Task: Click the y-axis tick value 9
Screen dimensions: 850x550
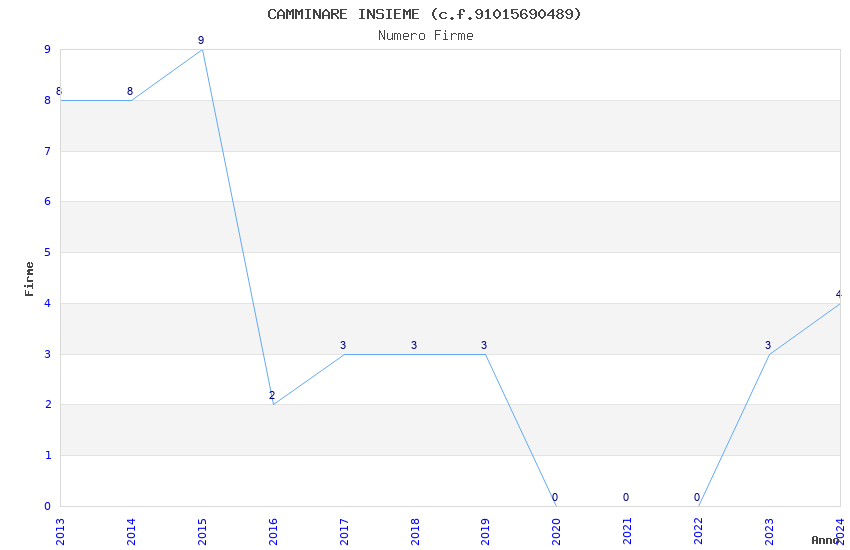Action: (x=48, y=50)
